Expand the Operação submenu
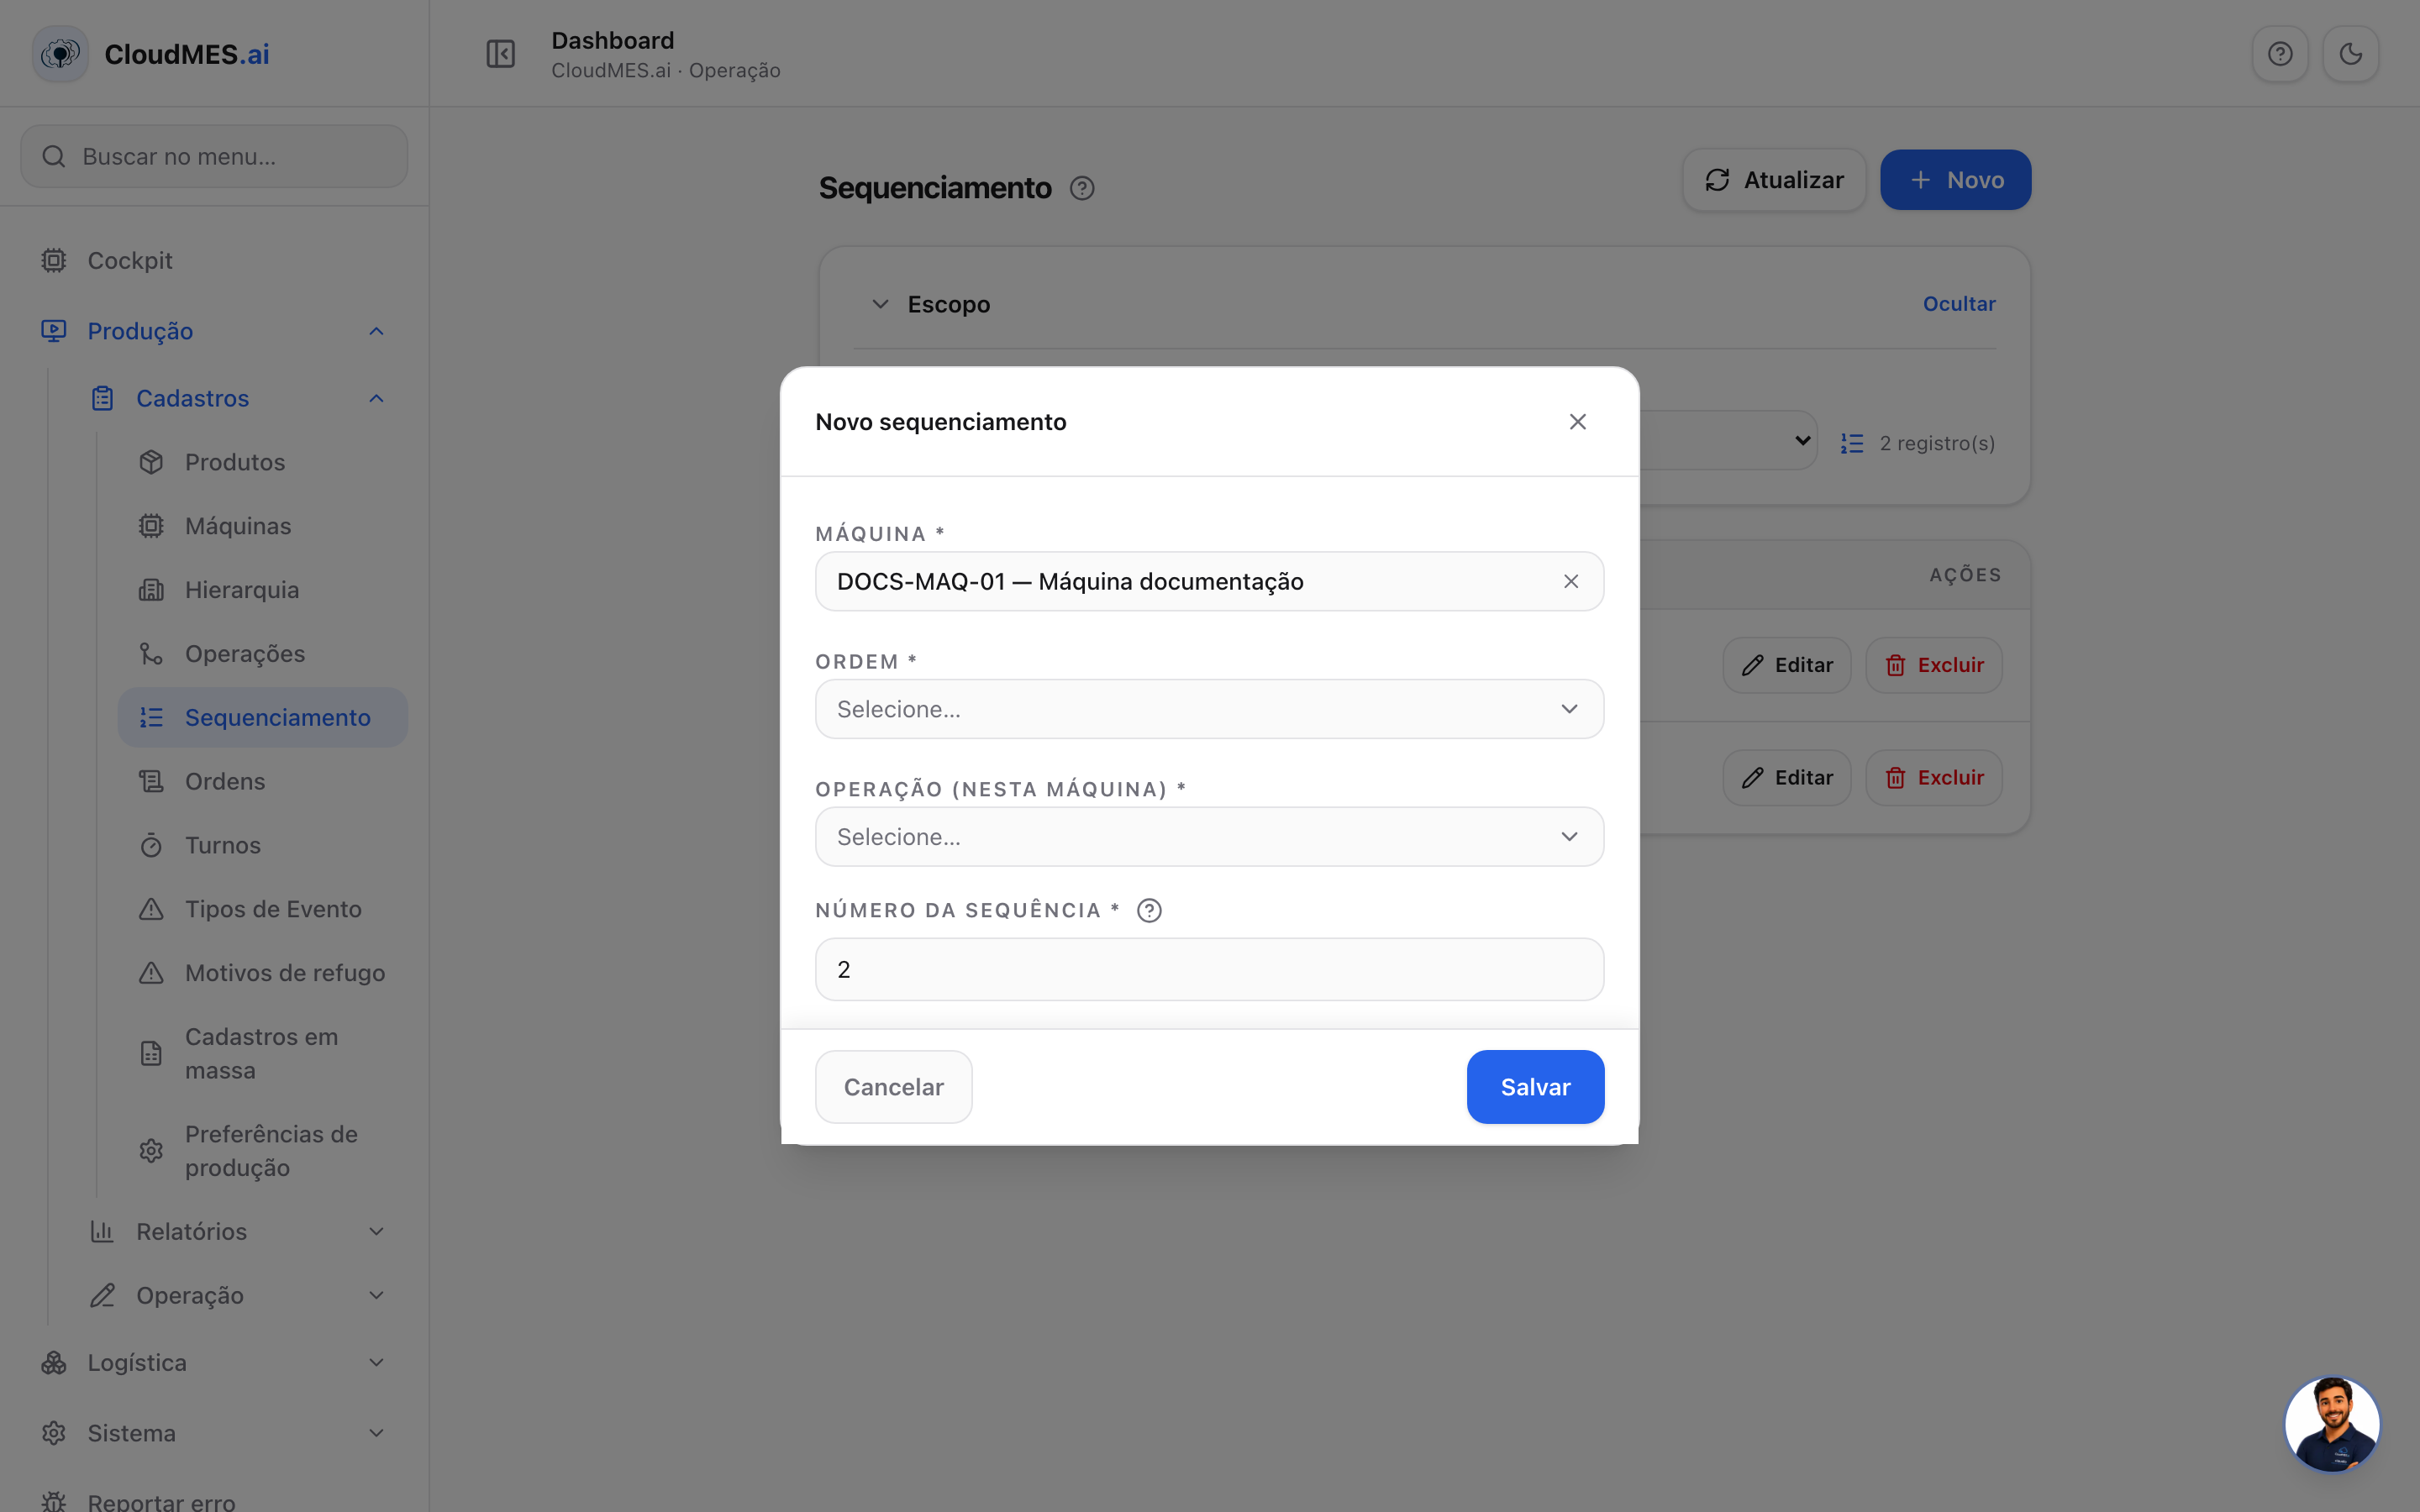2420x1512 pixels. tap(238, 1295)
